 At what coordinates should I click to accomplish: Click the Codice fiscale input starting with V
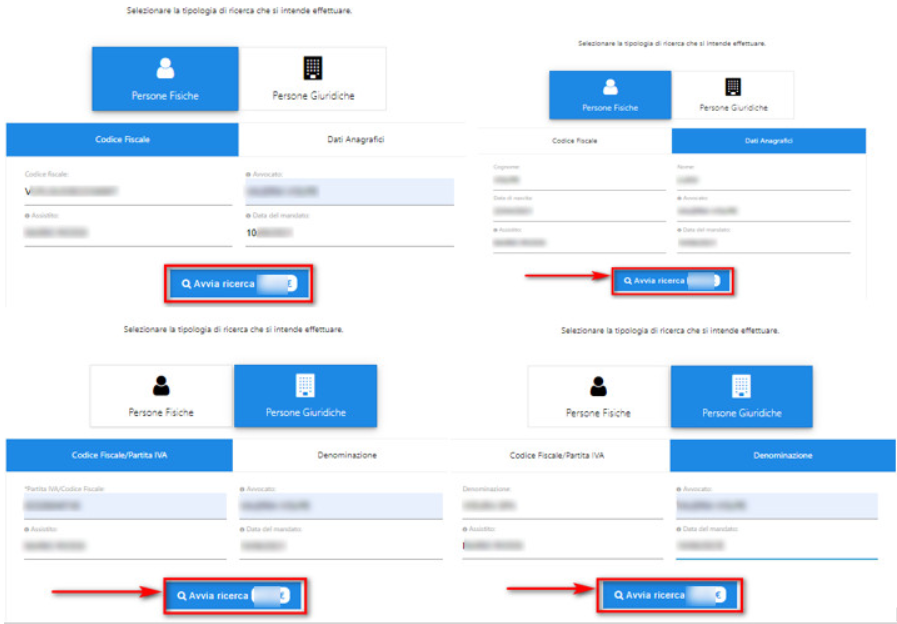pyautogui.click(x=126, y=191)
